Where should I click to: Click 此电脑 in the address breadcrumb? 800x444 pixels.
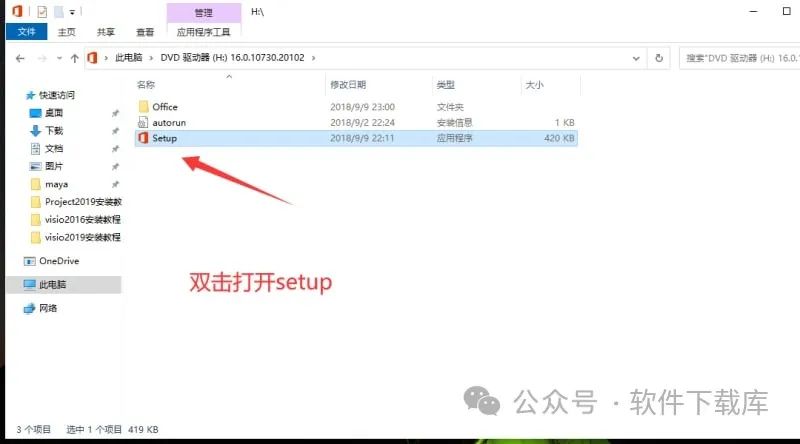129,58
